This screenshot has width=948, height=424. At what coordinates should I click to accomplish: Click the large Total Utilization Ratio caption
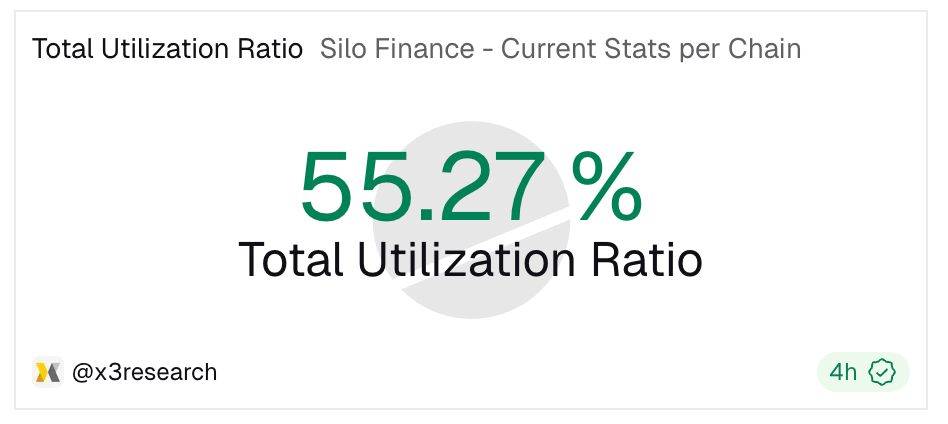[470, 260]
